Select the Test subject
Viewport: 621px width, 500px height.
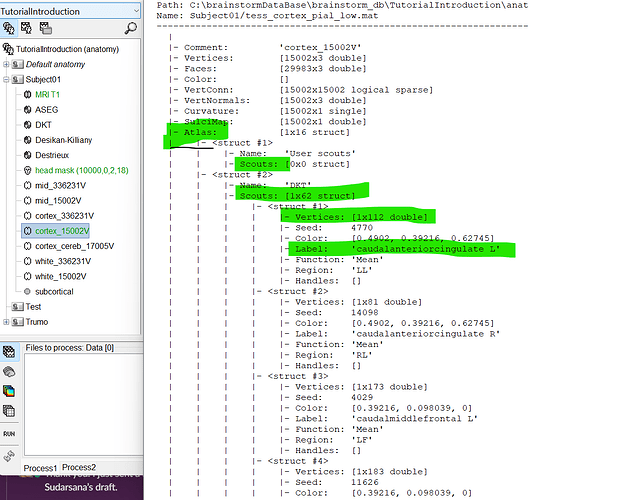click(x=33, y=307)
